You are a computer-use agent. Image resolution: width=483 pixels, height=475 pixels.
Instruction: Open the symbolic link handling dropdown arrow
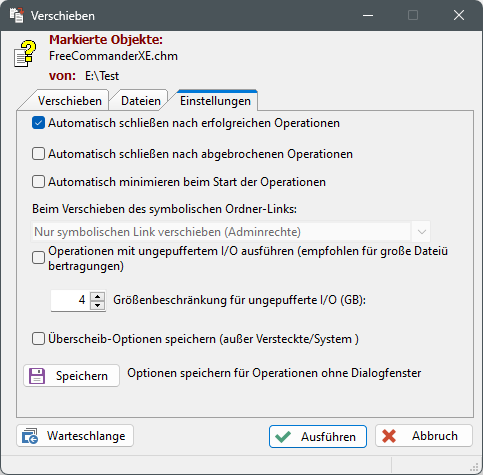(x=421, y=232)
